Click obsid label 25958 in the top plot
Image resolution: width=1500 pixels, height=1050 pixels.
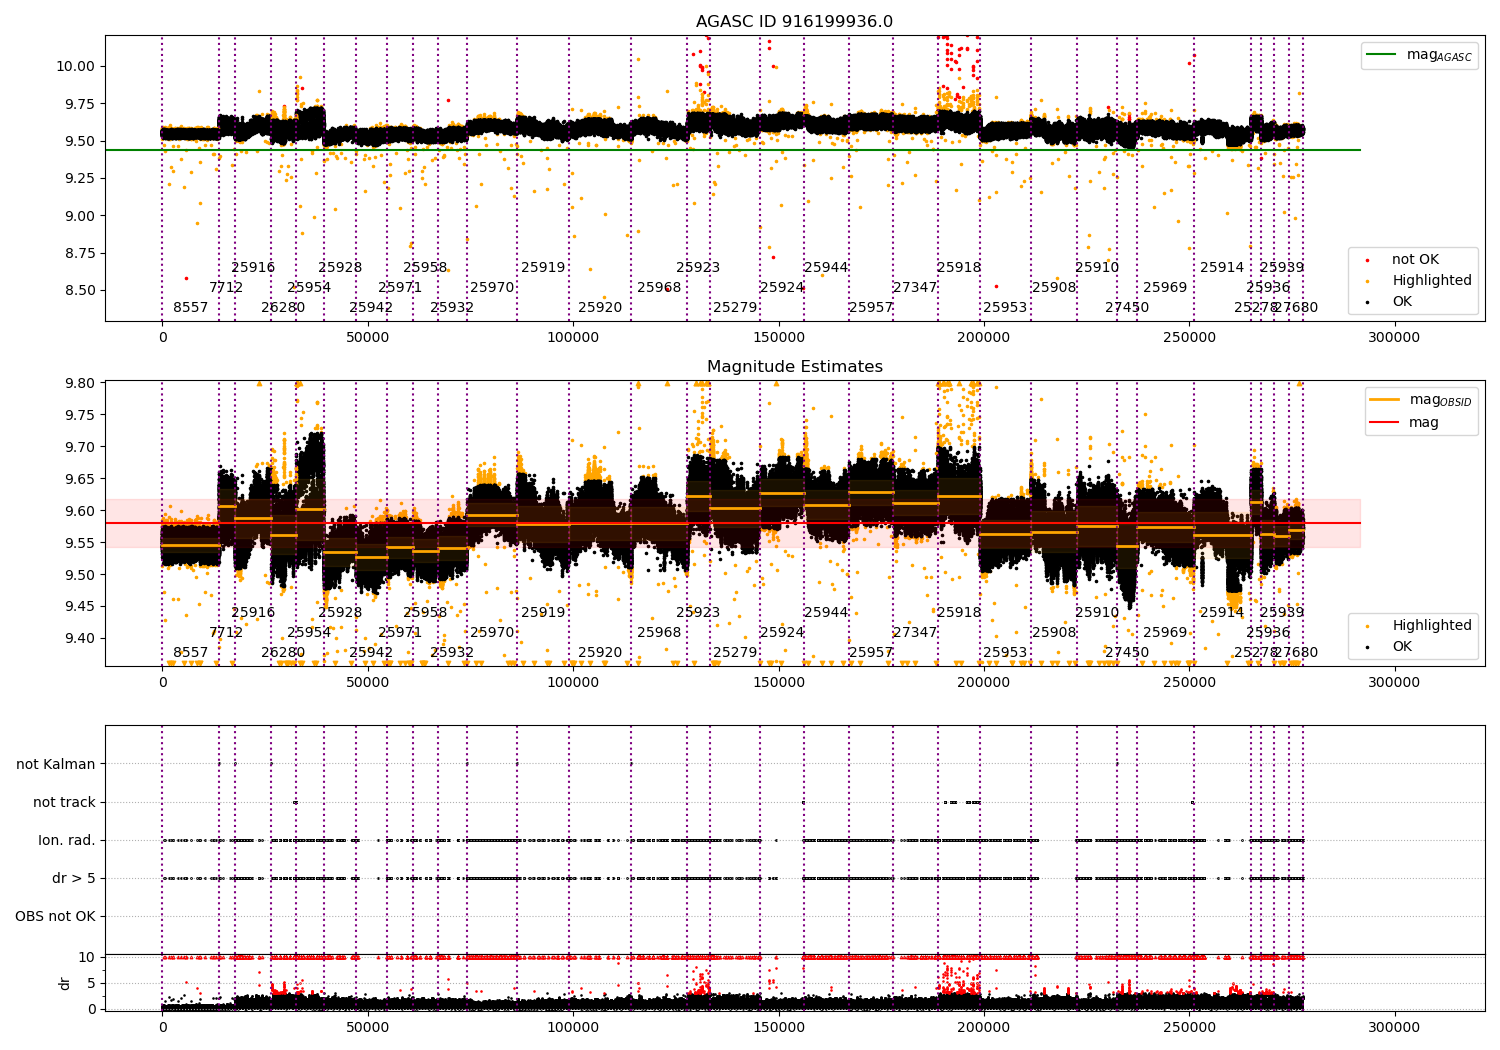(425, 267)
